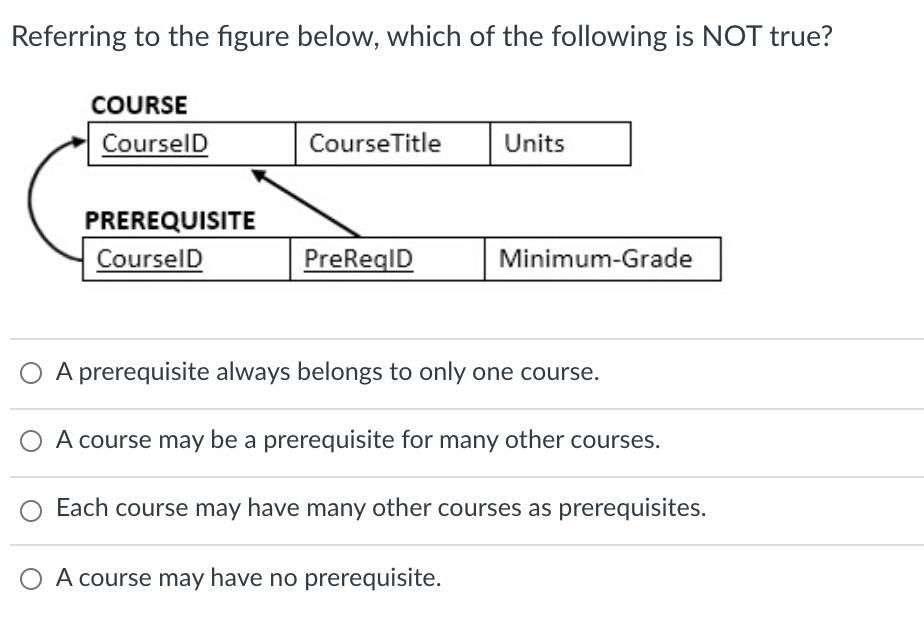Click the question text at the top
Screen dimensions: 924x626
pyautogui.click(x=420, y=36)
